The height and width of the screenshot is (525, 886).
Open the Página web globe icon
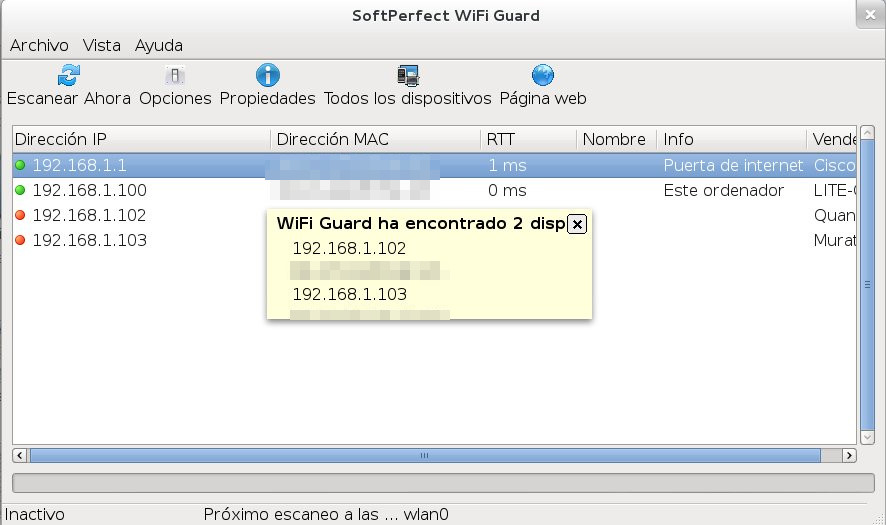click(542, 75)
